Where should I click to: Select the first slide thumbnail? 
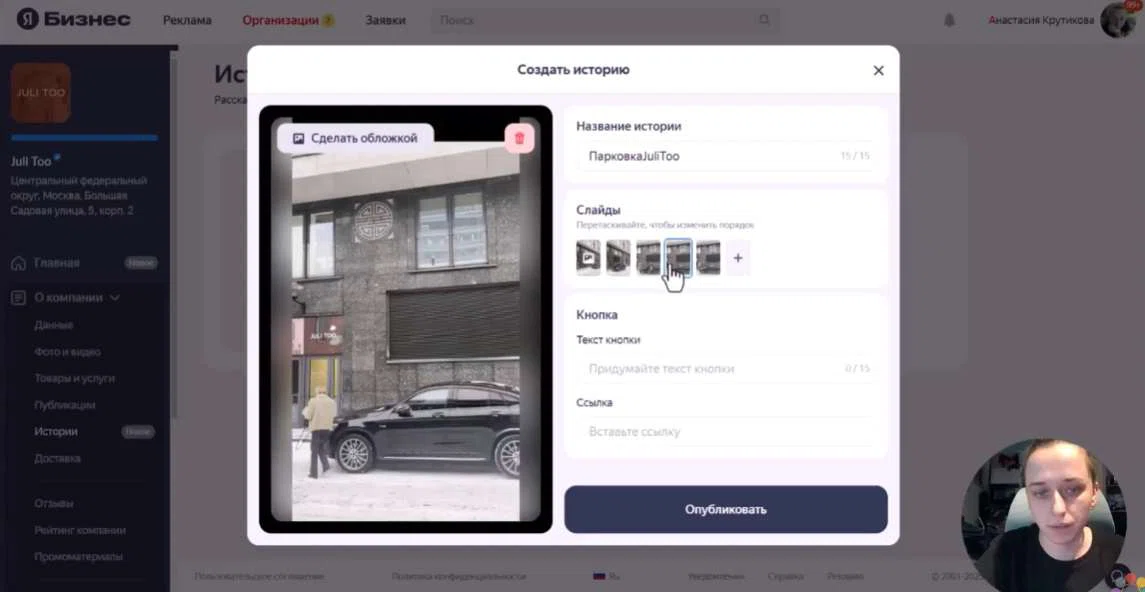pyautogui.click(x=588, y=258)
